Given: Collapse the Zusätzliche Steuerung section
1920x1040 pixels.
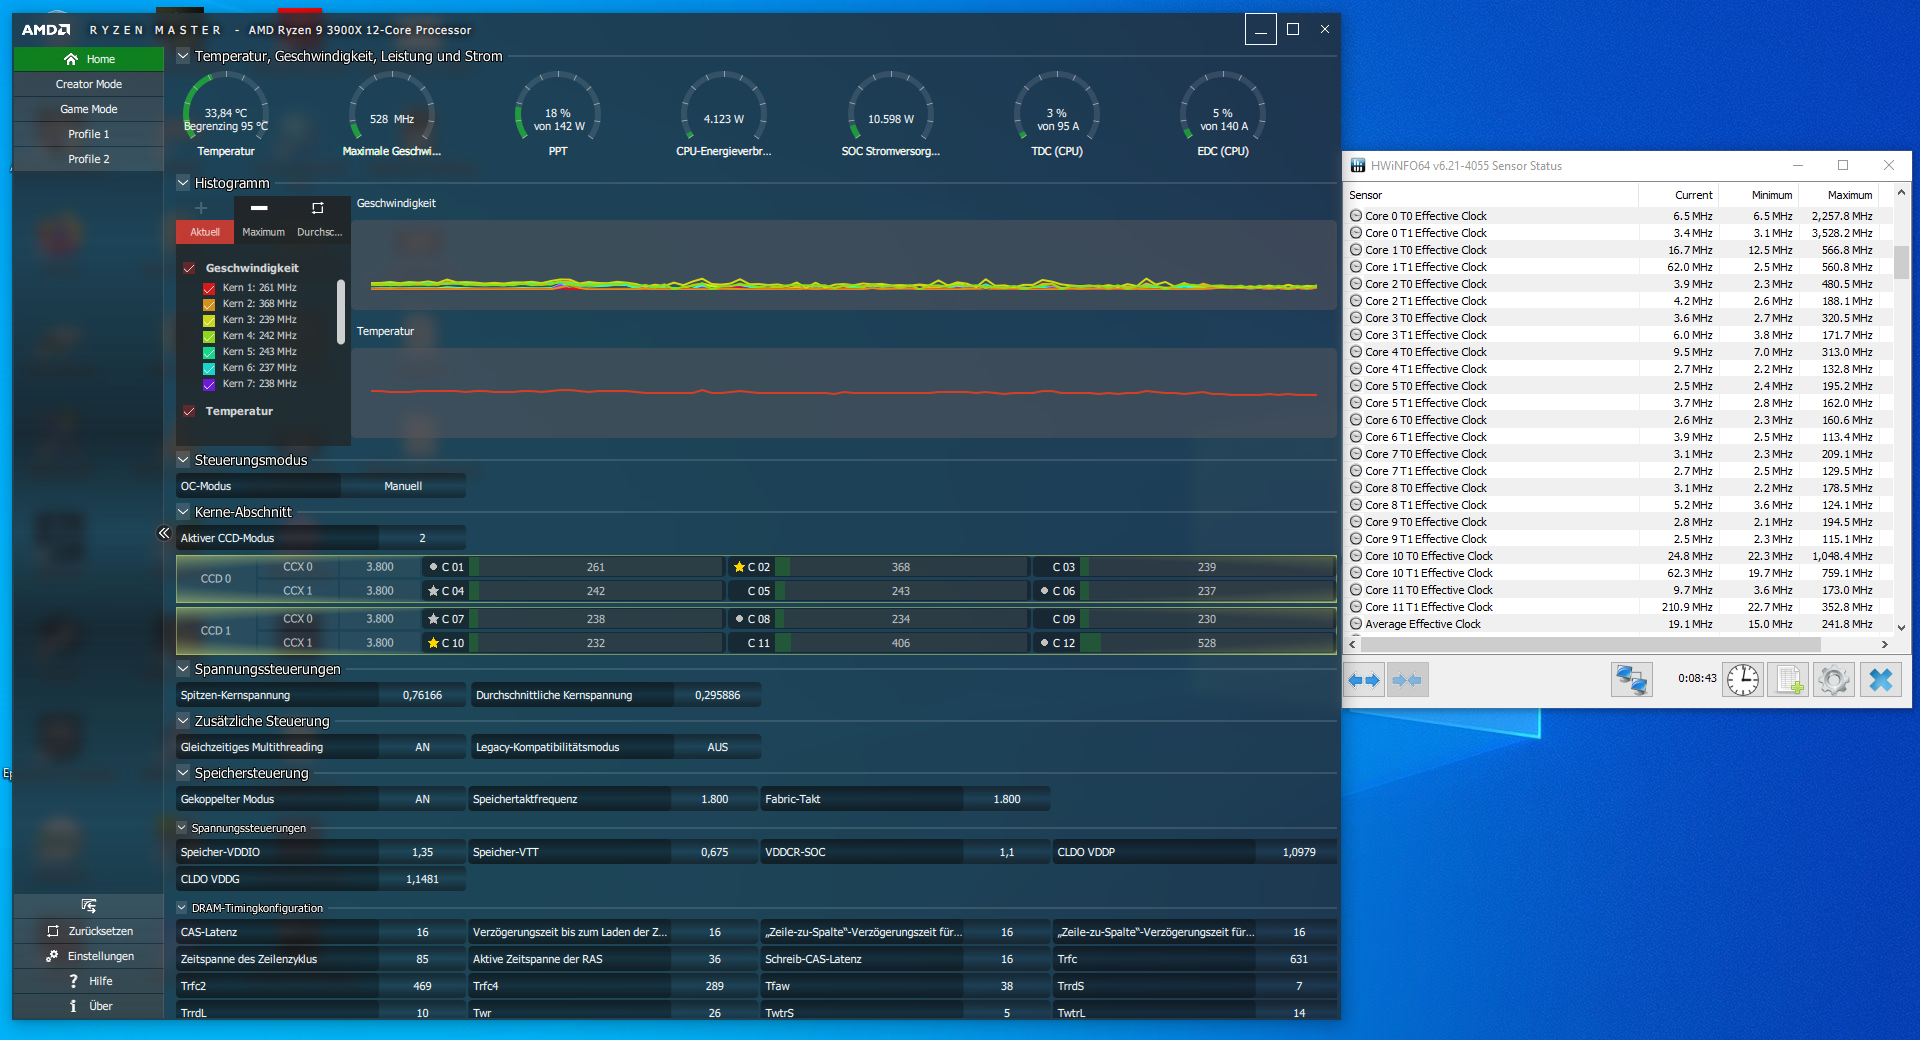Looking at the screenshot, I should [x=183, y=721].
